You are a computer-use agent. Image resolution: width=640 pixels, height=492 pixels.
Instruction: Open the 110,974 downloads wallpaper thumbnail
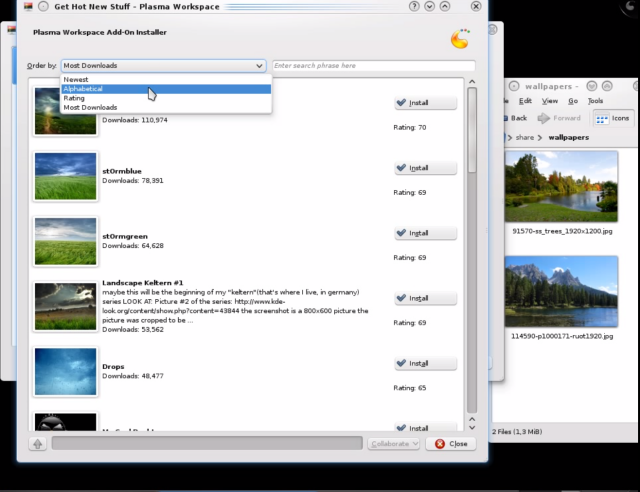[x=65, y=111]
